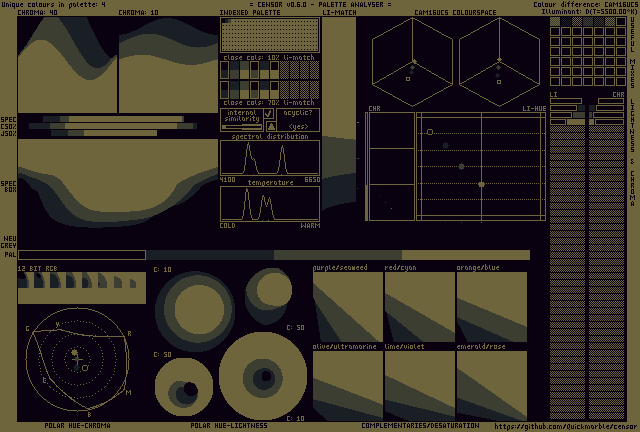Open the red/cyan complementary gradient
Viewport: 640px width, 432px height.
[420, 307]
